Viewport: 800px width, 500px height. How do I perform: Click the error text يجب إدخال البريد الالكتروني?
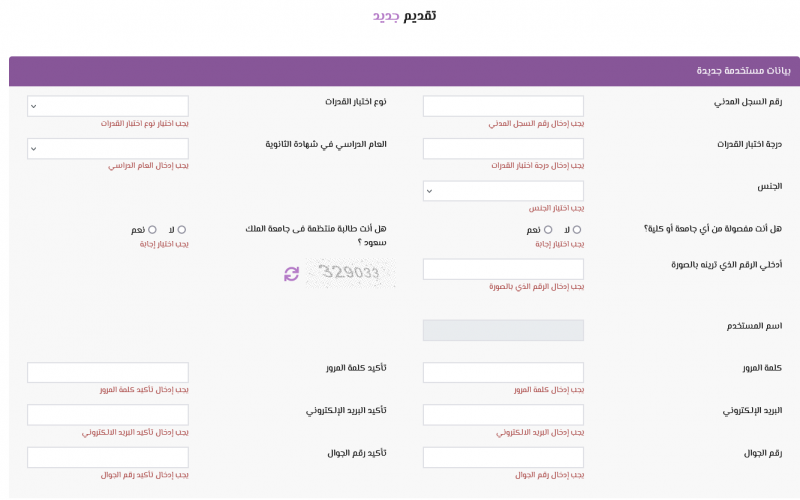click(540, 433)
